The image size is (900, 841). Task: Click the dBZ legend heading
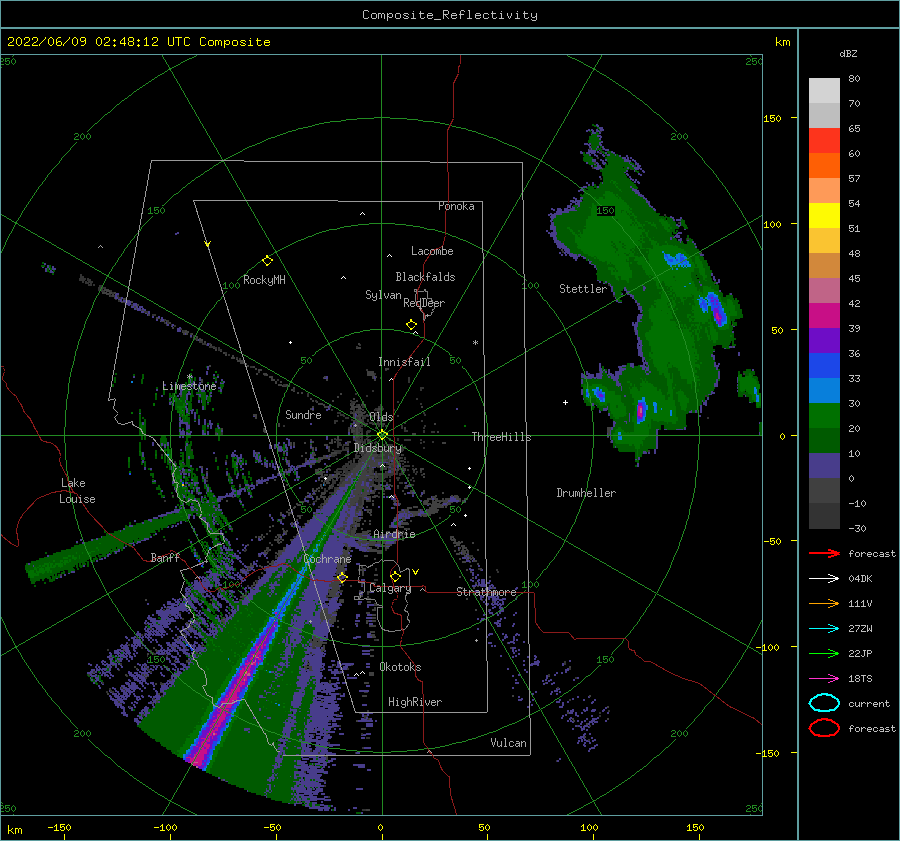tap(848, 53)
